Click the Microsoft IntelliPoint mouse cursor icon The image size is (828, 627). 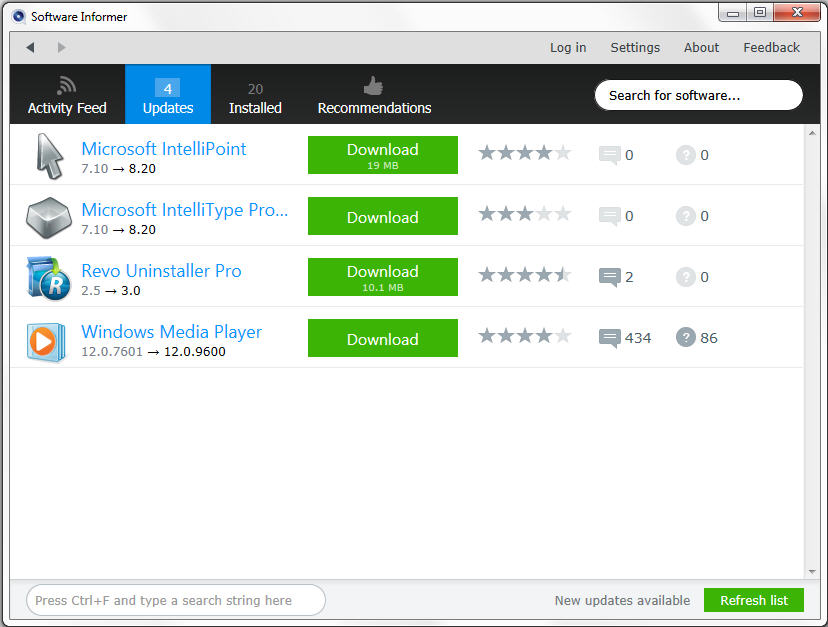48,155
